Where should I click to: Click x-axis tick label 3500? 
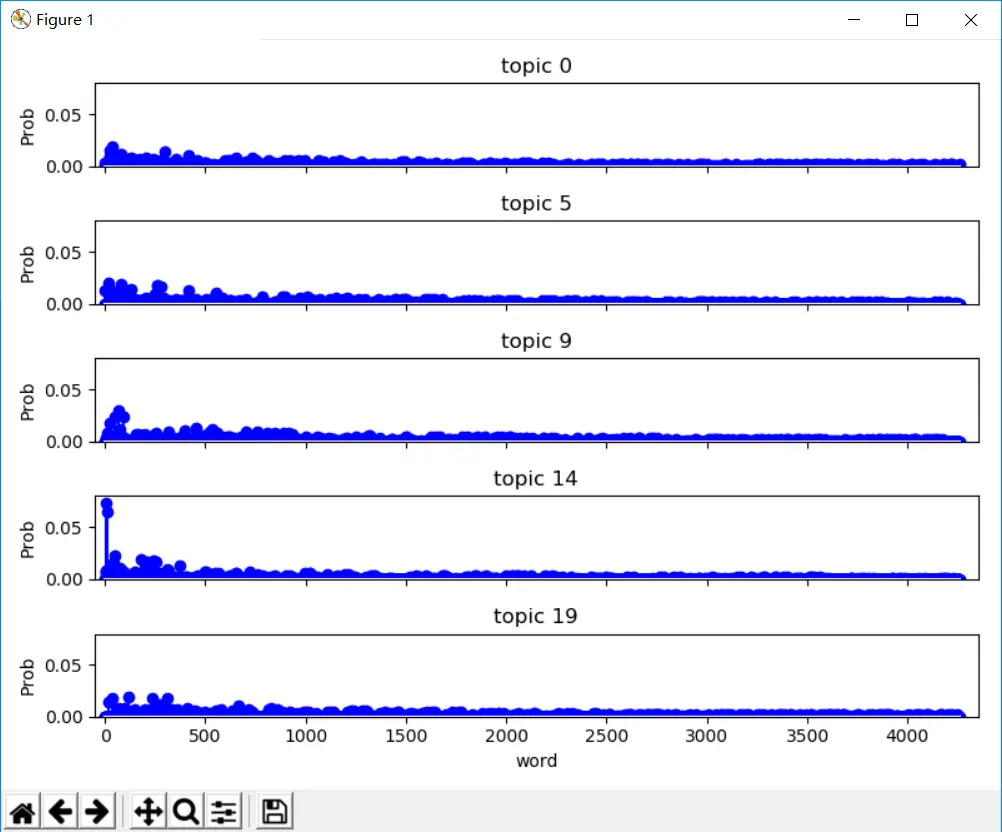coord(807,736)
